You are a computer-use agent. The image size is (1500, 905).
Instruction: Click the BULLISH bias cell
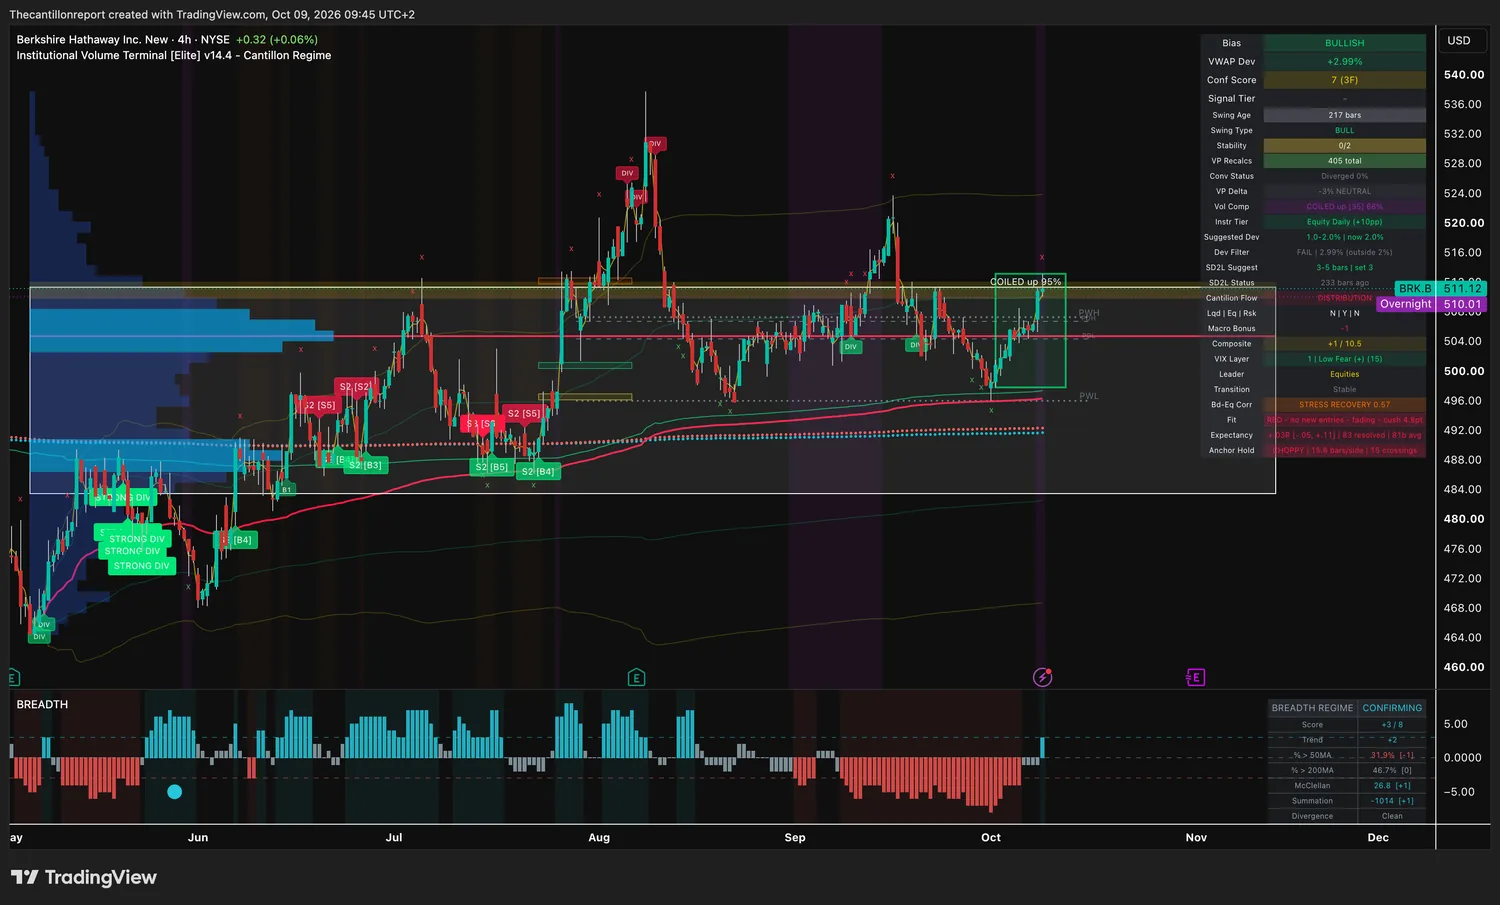point(1344,43)
